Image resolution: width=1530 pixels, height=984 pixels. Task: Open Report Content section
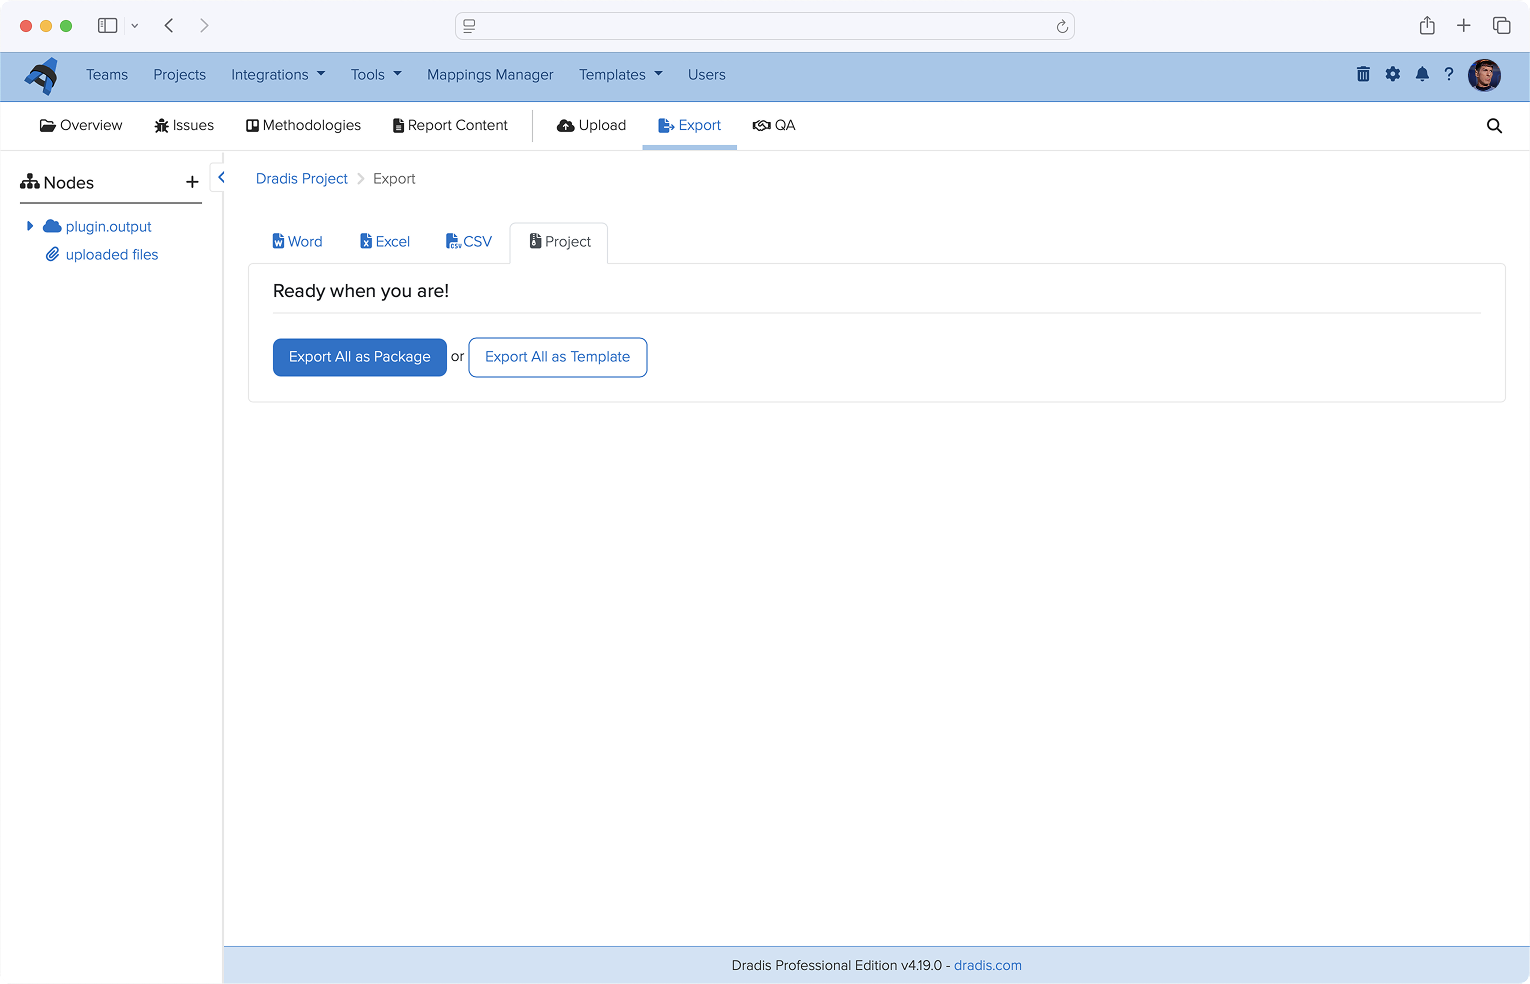pyautogui.click(x=450, y=126)
